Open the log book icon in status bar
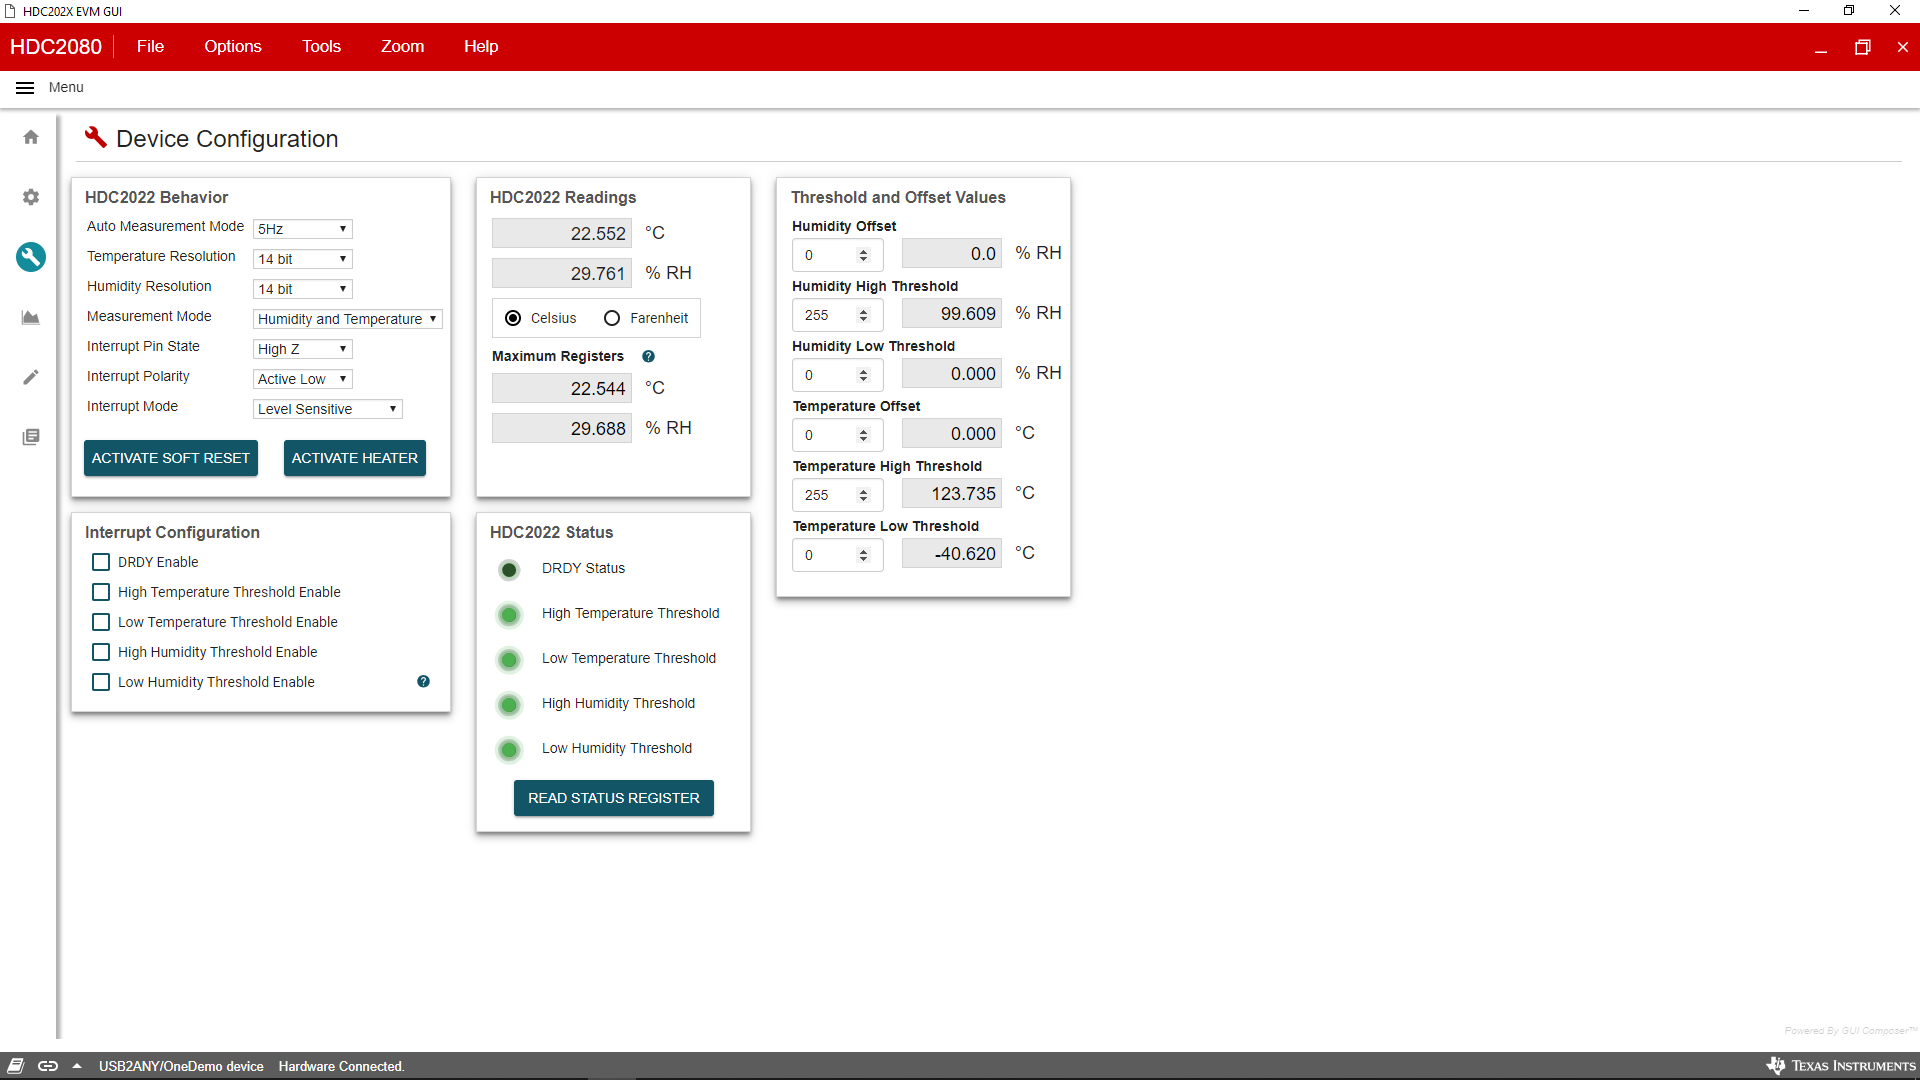The width and height of the screenshot is (1920, 1080). (x=16, y=1066)
